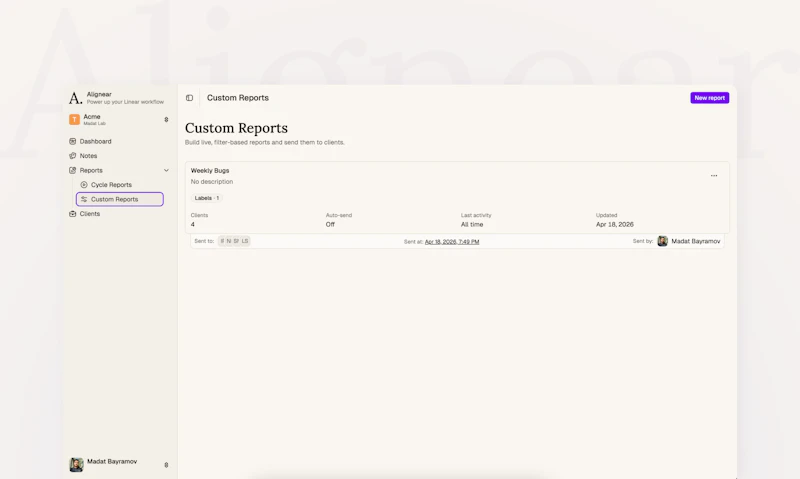Screen dimensions: 800x479
Task: Click 'Build live, filter-based reports' subtitle text
Action: (x=264, y=142)
